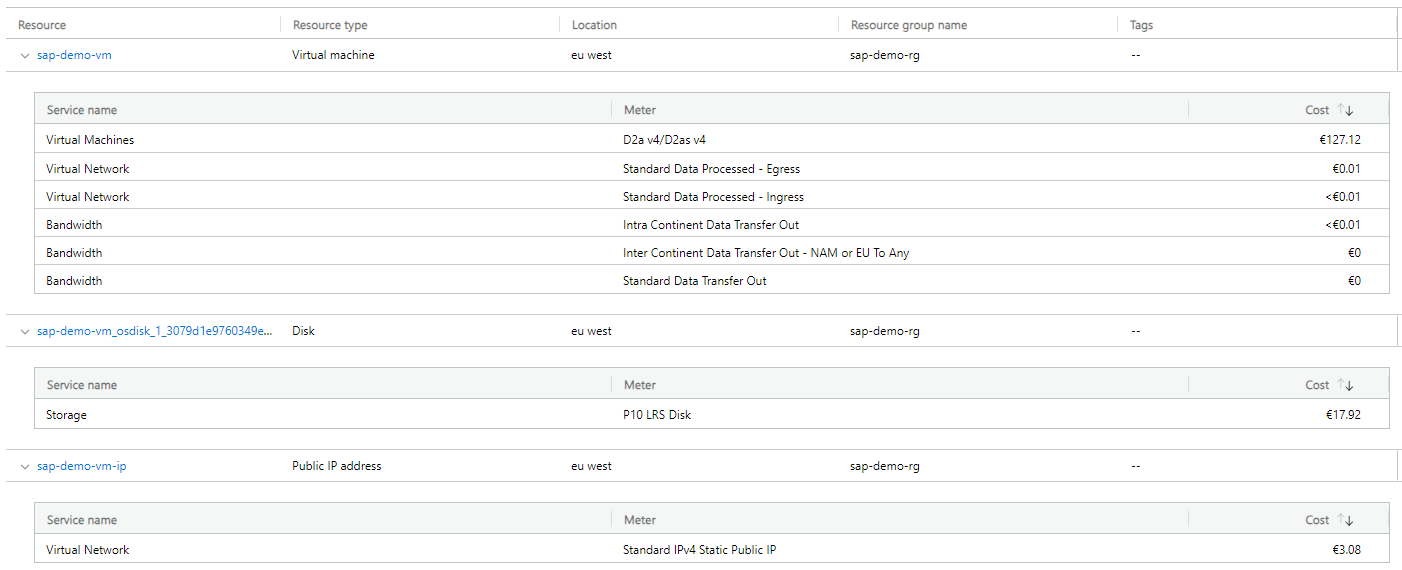
Task: Click the Virtual Network cell for Egress row
Action: tap(88, 169)
